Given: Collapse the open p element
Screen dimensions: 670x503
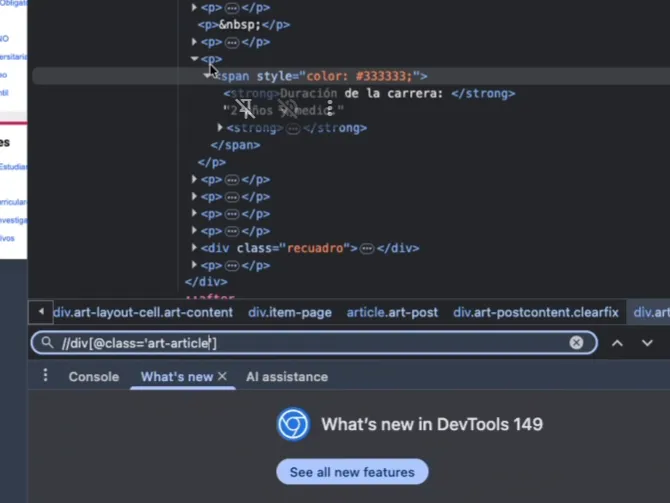Looking at the screenshot, I should tap(194, 59).
